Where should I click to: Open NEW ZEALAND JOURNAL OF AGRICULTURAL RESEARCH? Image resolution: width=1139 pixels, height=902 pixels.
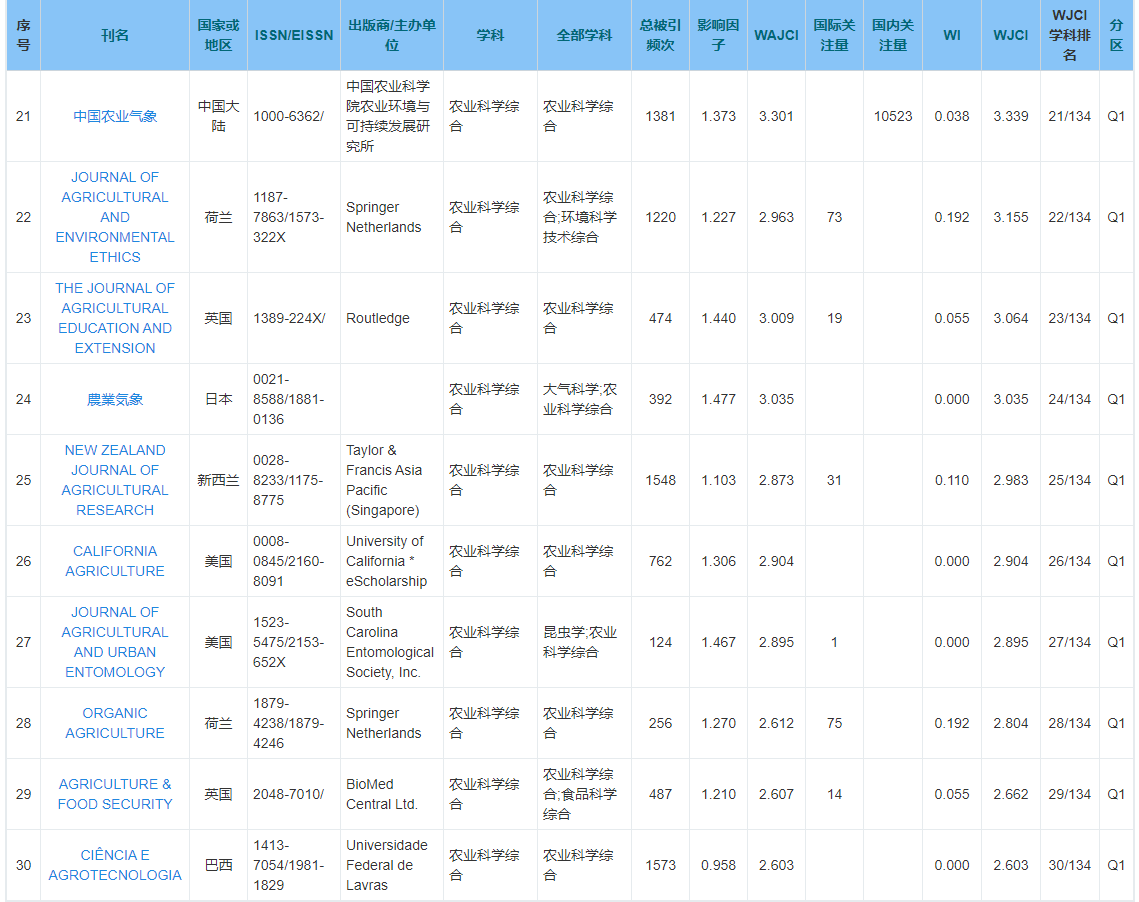click(115, 480)
